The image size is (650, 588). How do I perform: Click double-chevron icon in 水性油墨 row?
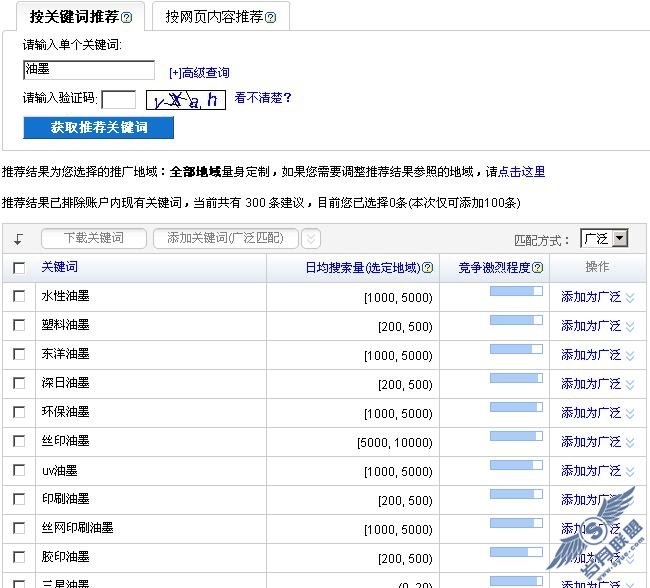630,297
